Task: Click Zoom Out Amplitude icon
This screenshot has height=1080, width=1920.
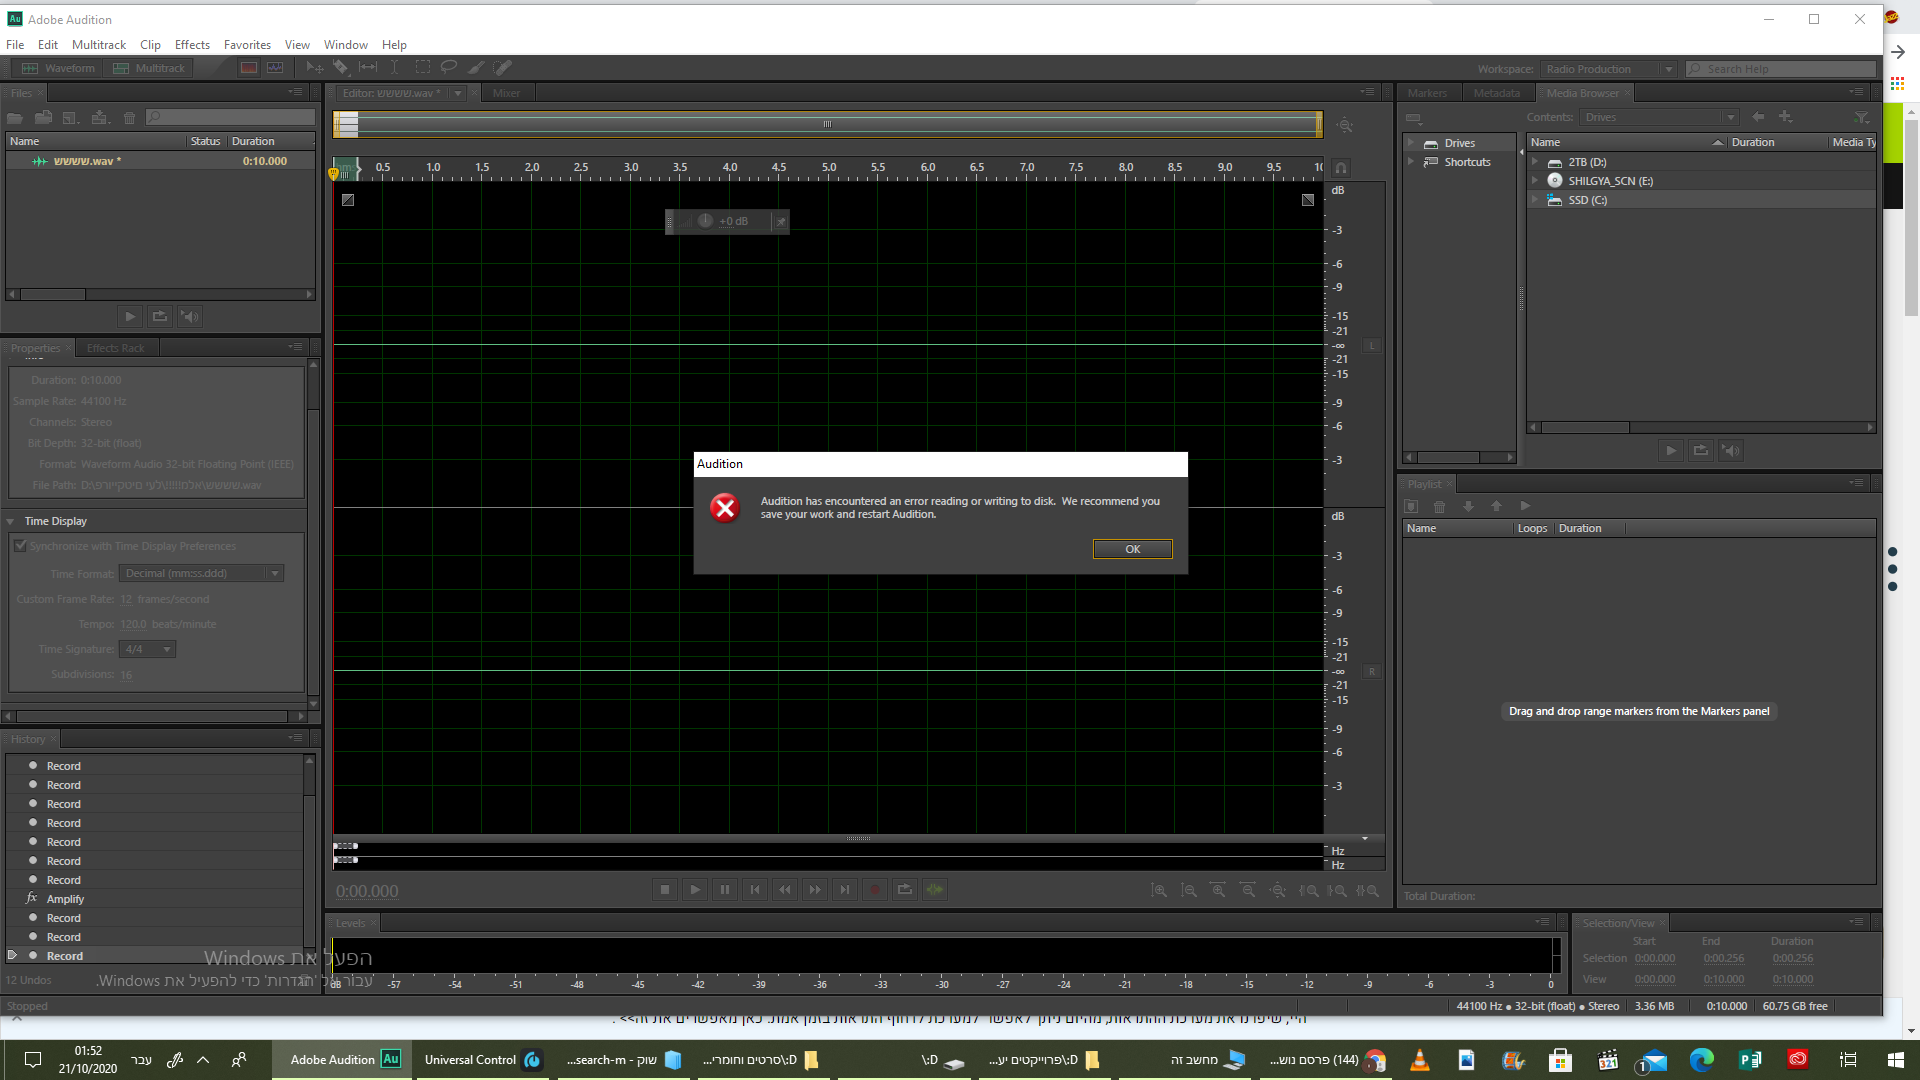Action: (x=1189, y=890)
